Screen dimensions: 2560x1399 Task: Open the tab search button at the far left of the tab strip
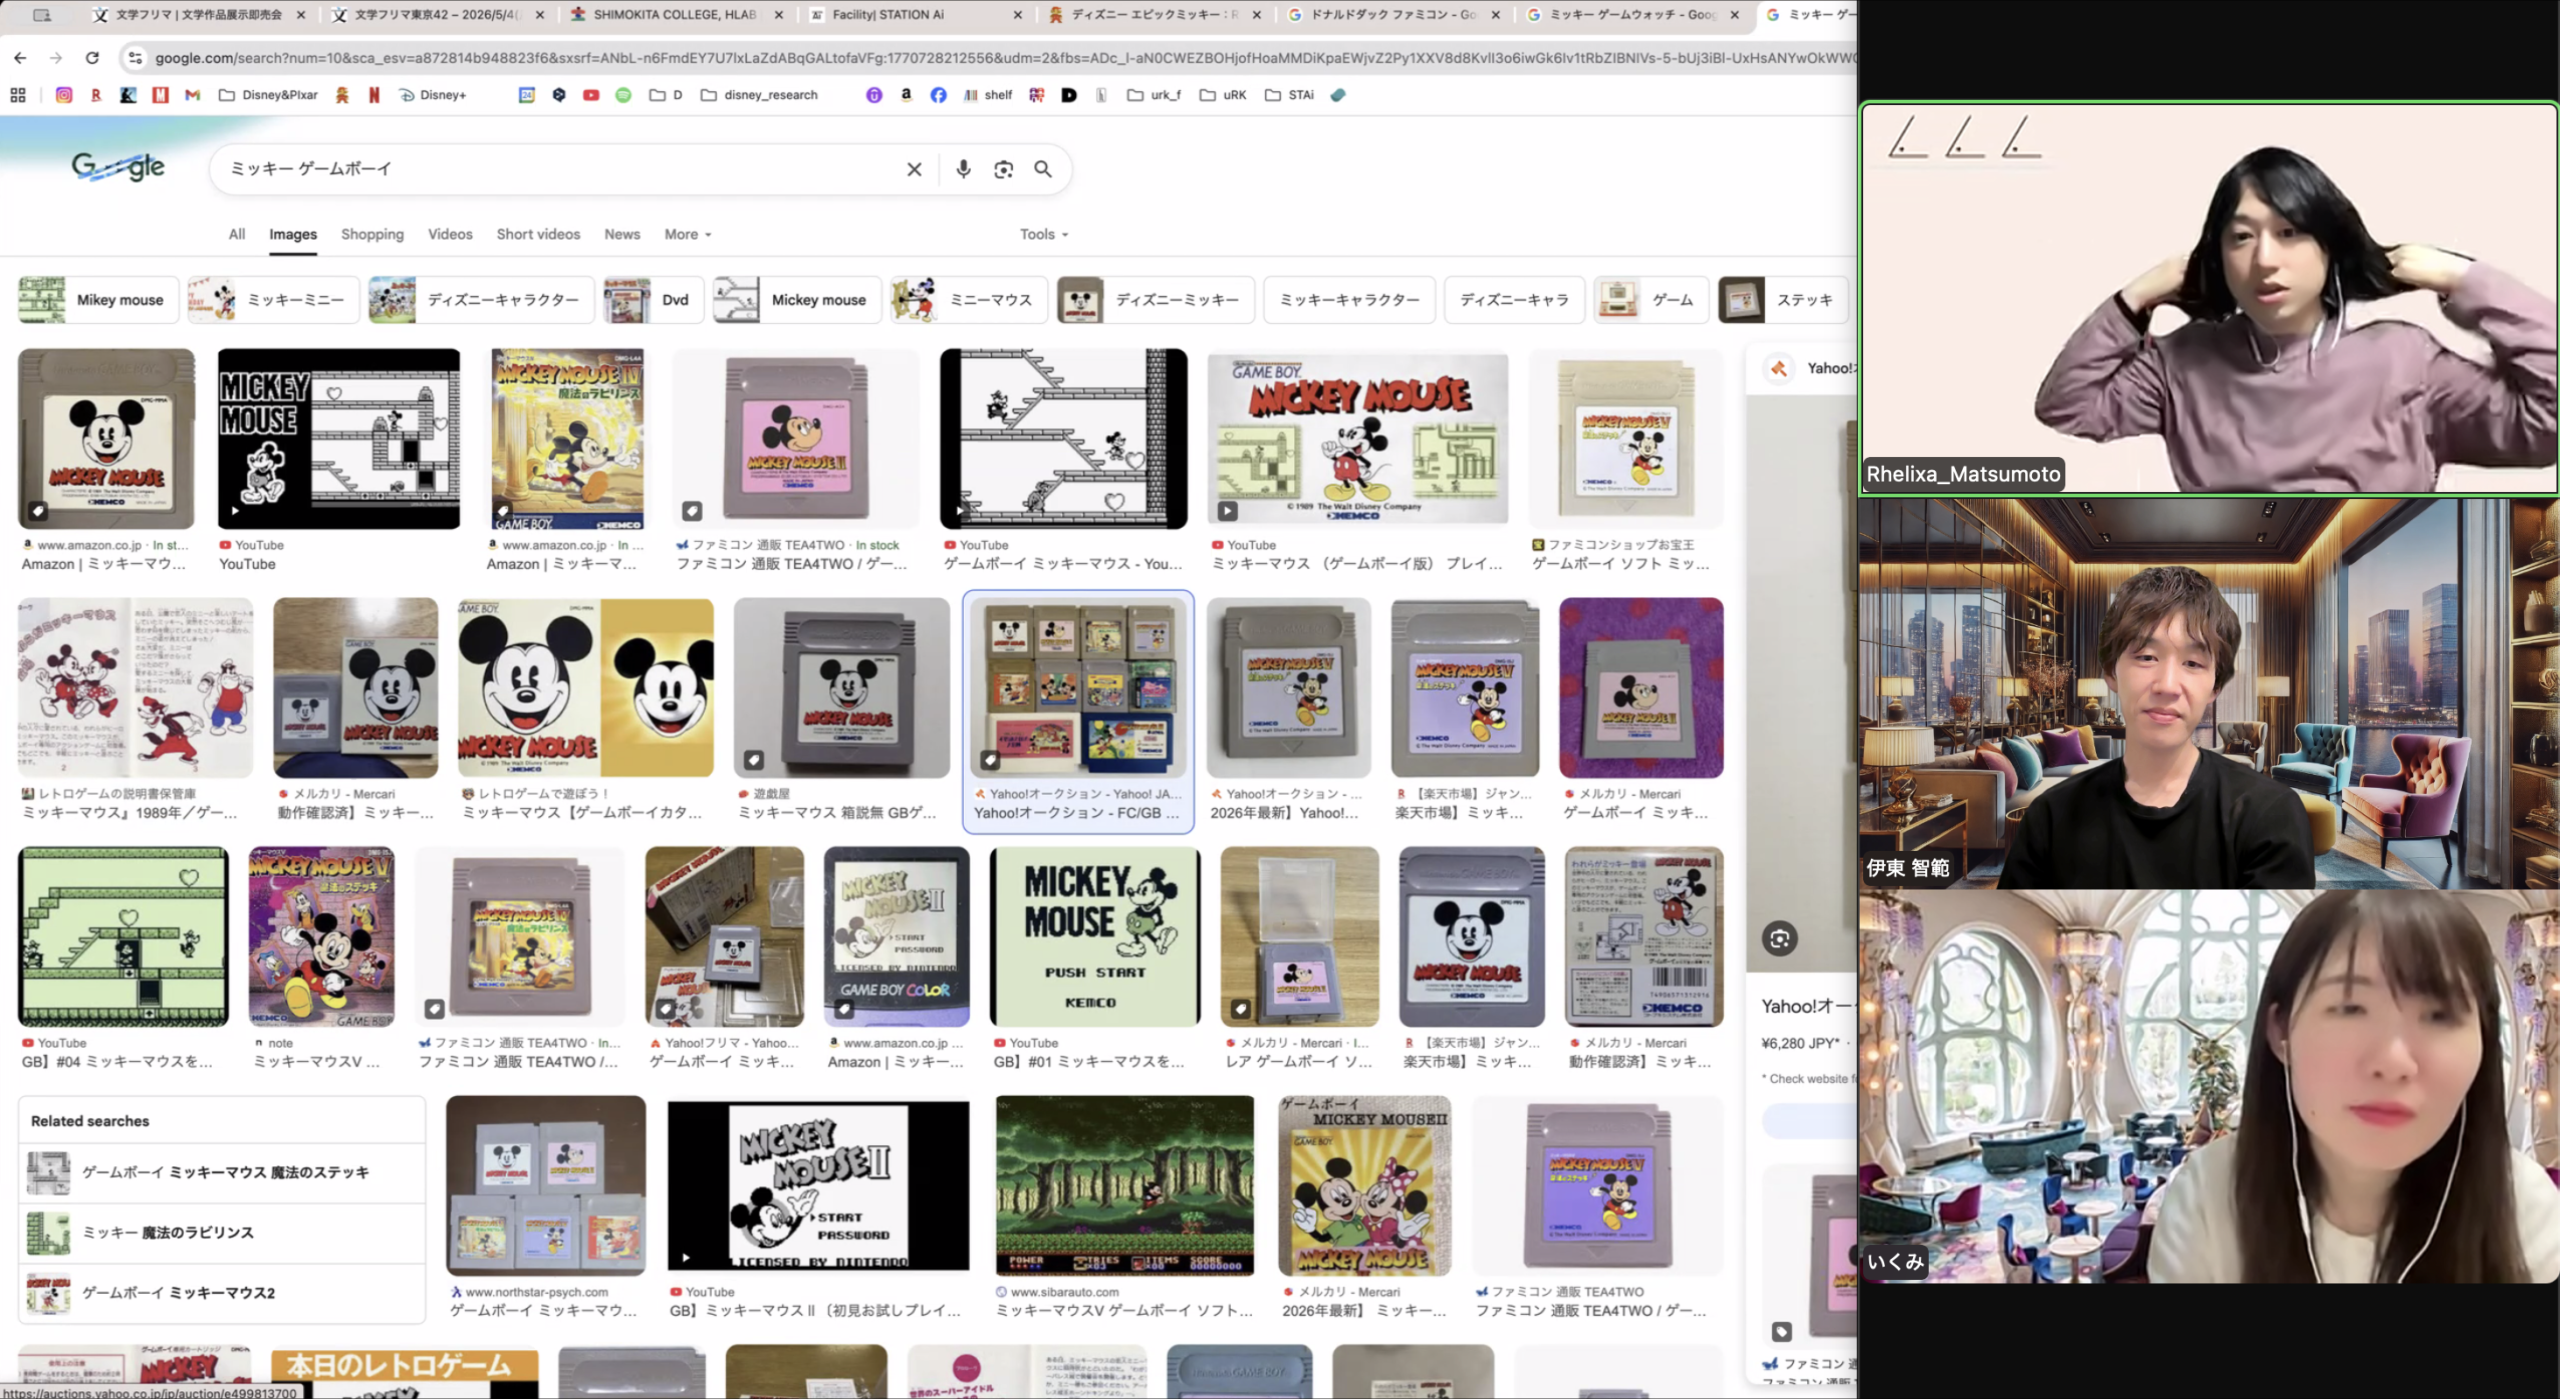tap(42, 15)
